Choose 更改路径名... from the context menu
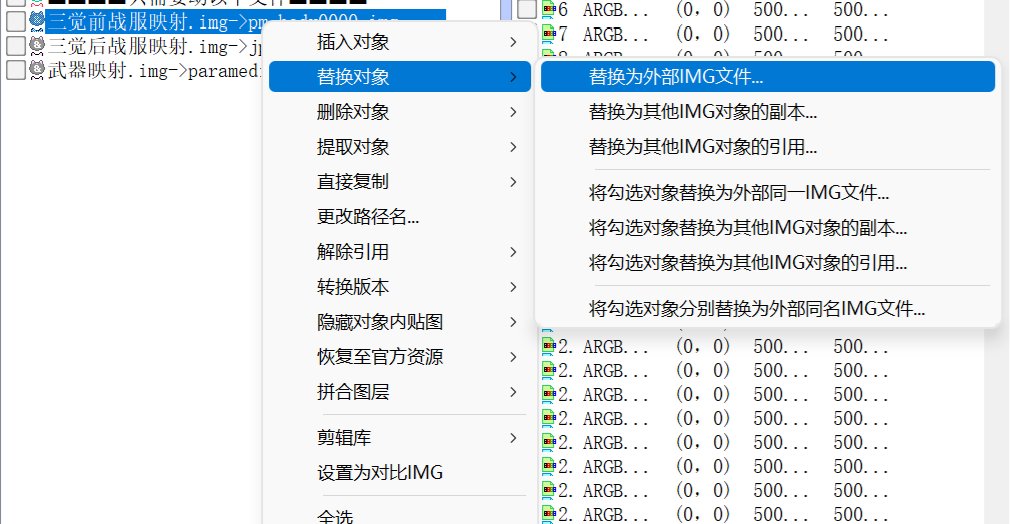1010x524 pixels. 368,217
